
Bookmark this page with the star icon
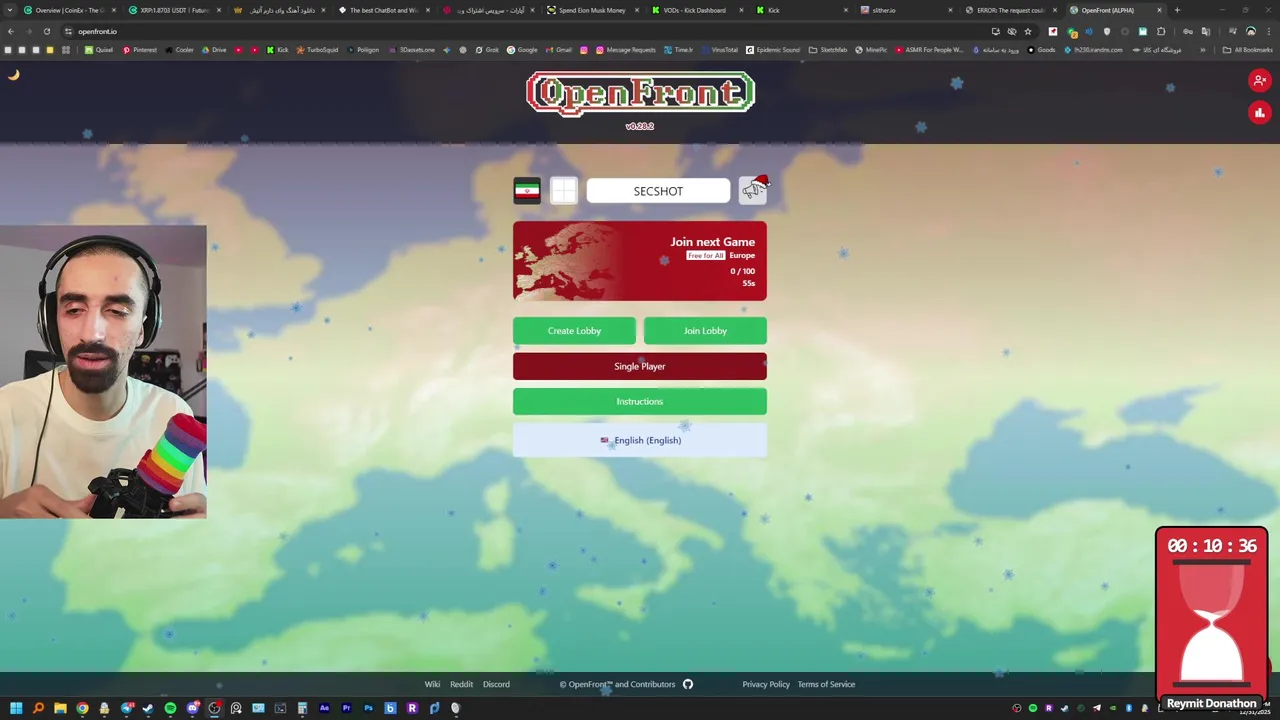1027,31
